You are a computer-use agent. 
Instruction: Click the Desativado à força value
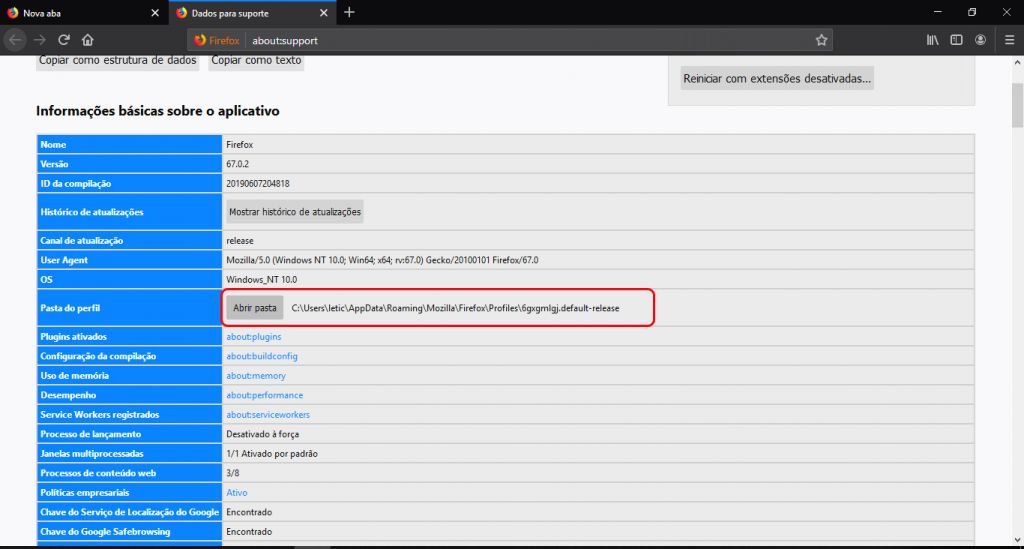point(263,434)
